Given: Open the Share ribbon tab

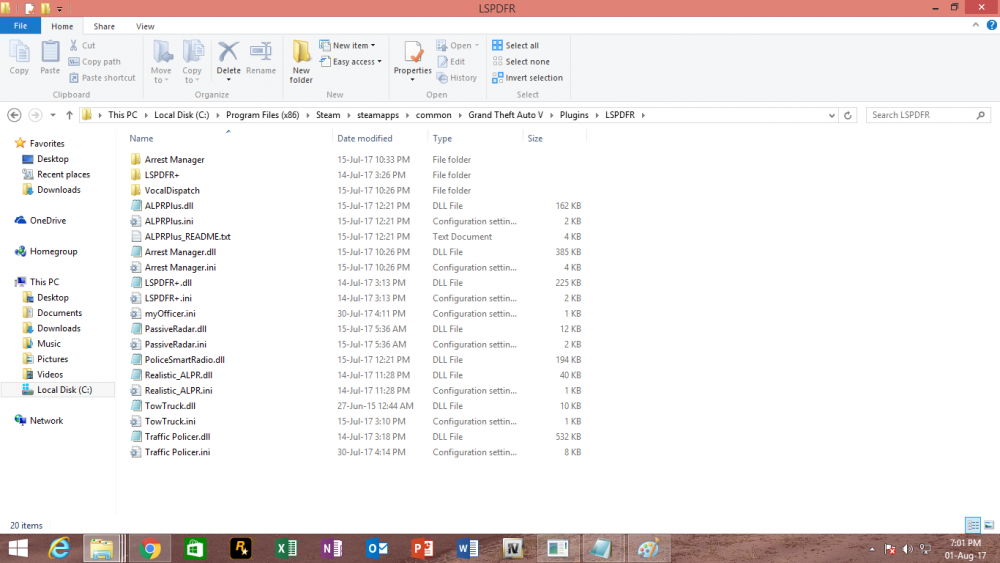Looking at the screenshot, I should (104, 26).
